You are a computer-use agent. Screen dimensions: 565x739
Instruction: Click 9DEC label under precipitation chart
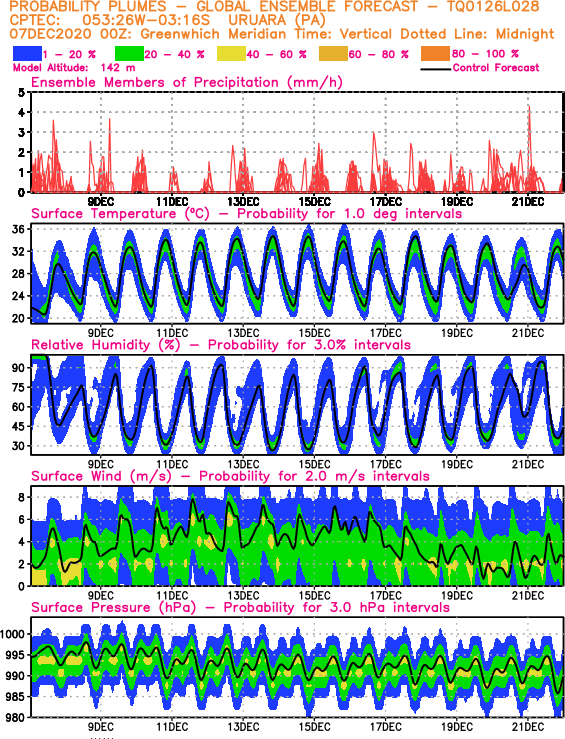101,202
